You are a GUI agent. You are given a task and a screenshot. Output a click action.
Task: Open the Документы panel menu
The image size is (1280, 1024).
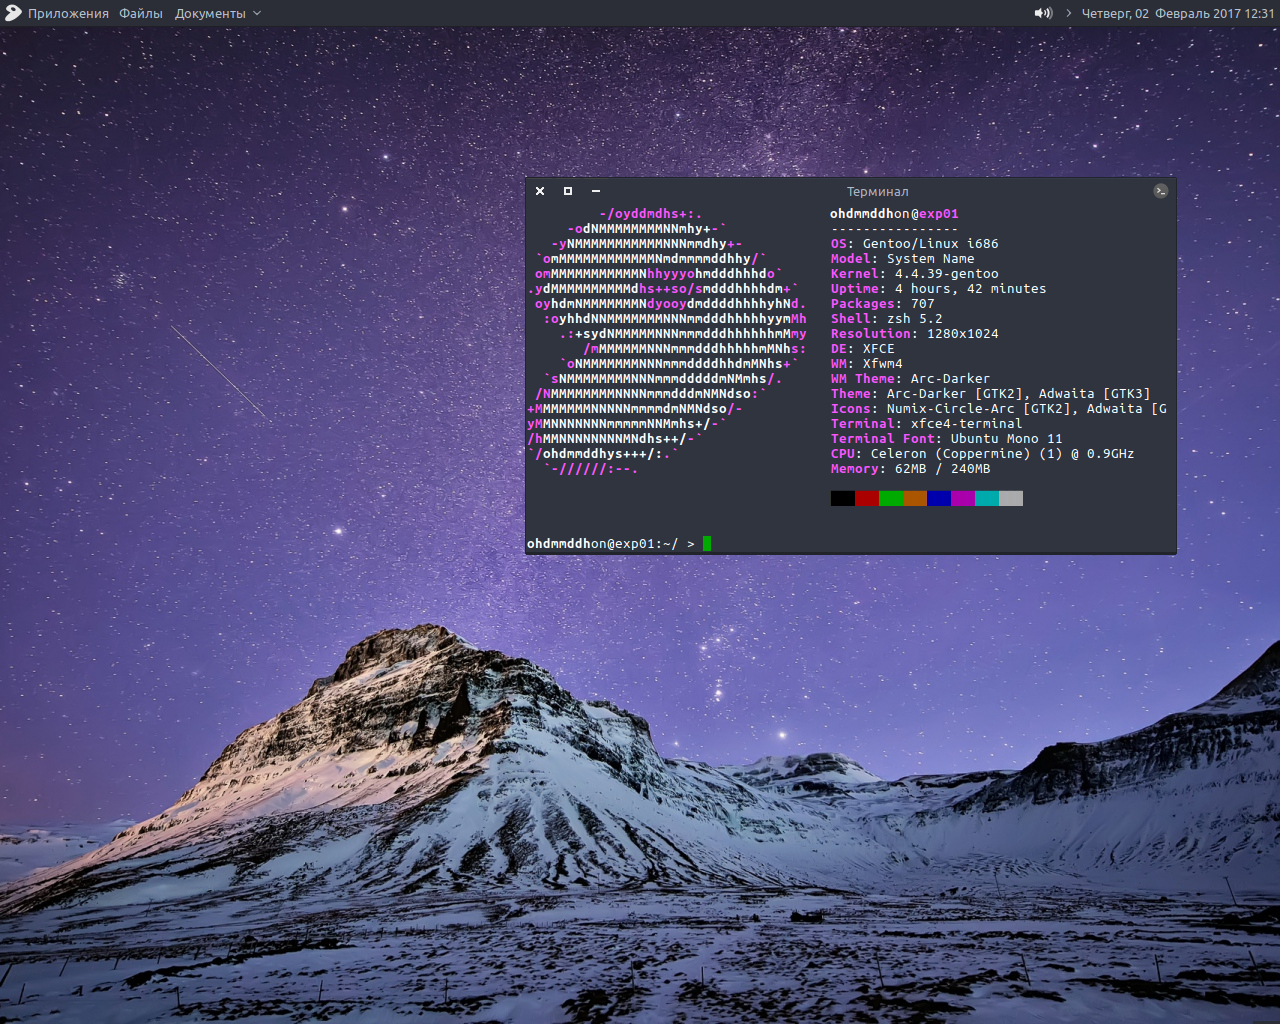click(x=210, y=13)
